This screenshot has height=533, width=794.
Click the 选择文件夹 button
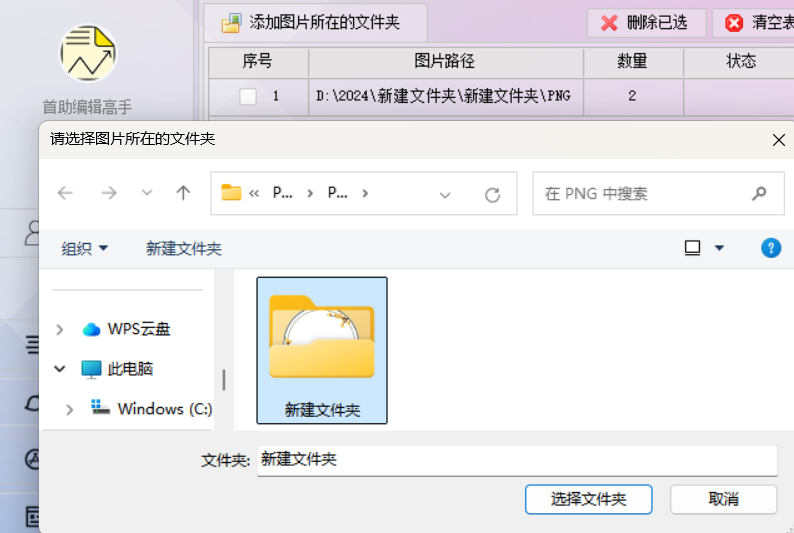tap(588, 500)
